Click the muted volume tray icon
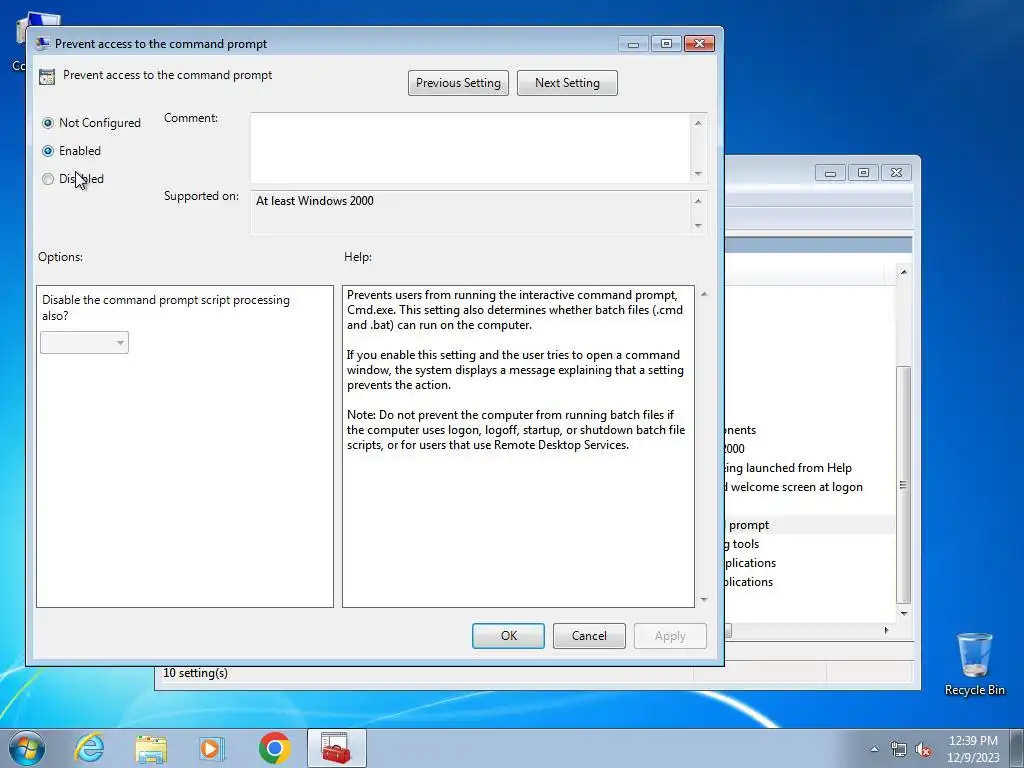This screenshot has height=768, width=1024. [x=923, y=749]
